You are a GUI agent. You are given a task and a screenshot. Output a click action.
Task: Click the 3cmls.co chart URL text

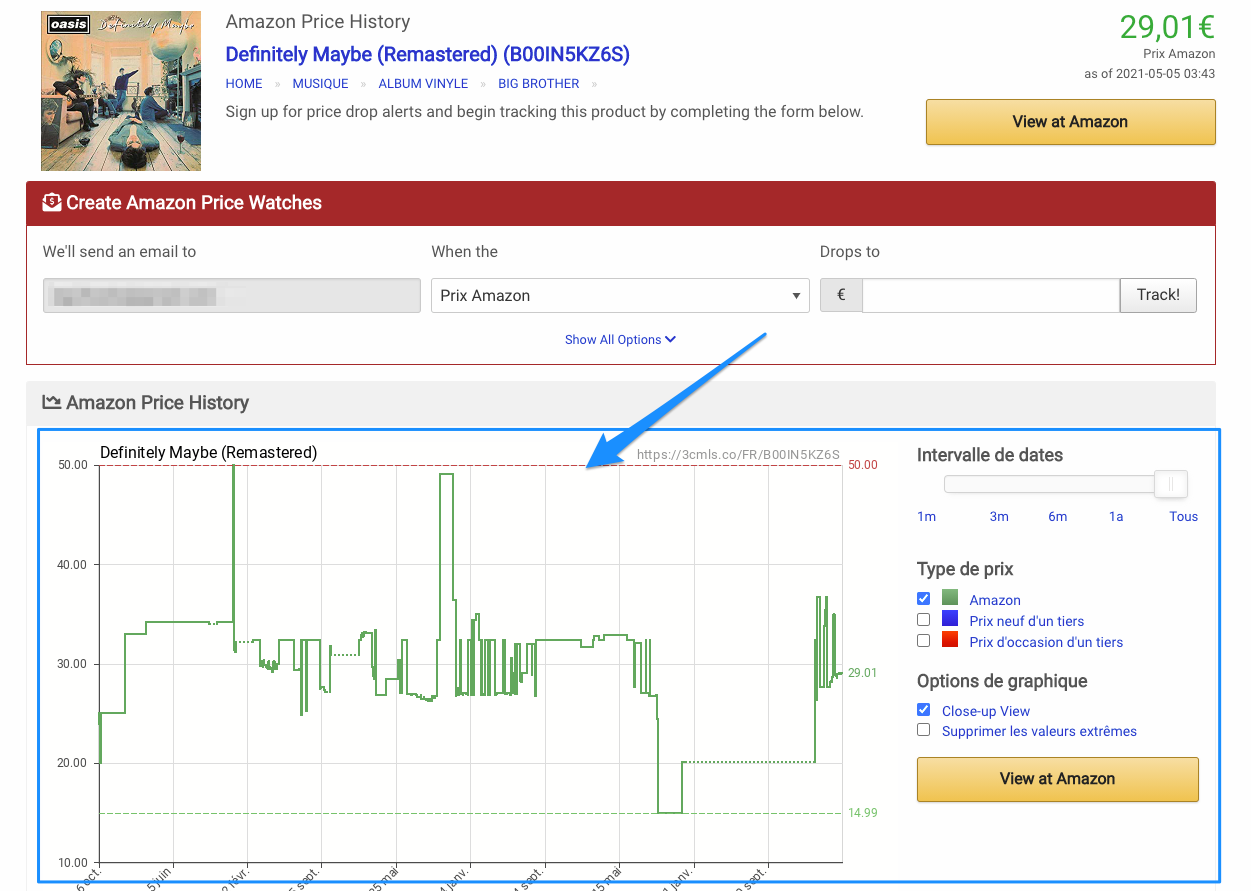738,455
